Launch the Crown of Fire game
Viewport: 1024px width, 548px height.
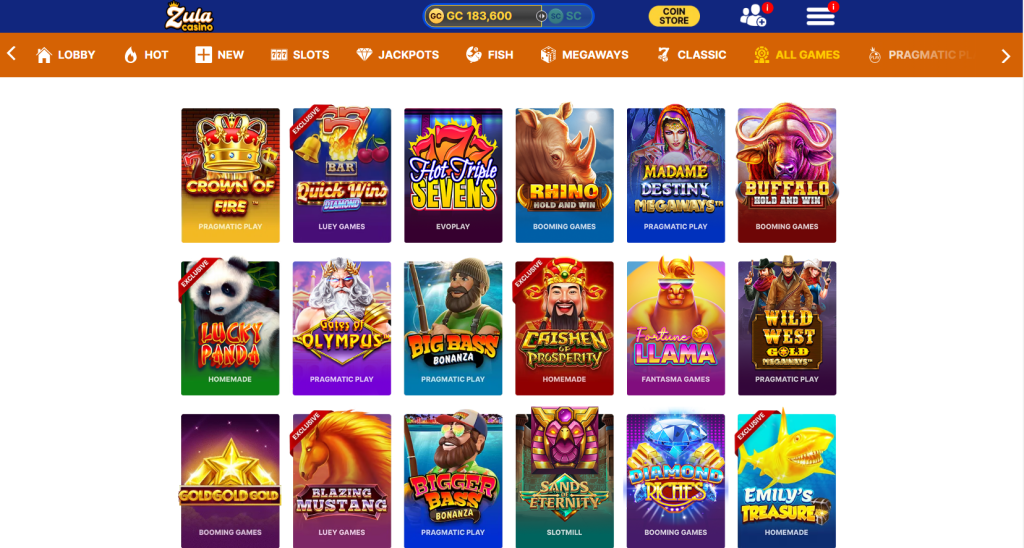click(x=231, y=175)
